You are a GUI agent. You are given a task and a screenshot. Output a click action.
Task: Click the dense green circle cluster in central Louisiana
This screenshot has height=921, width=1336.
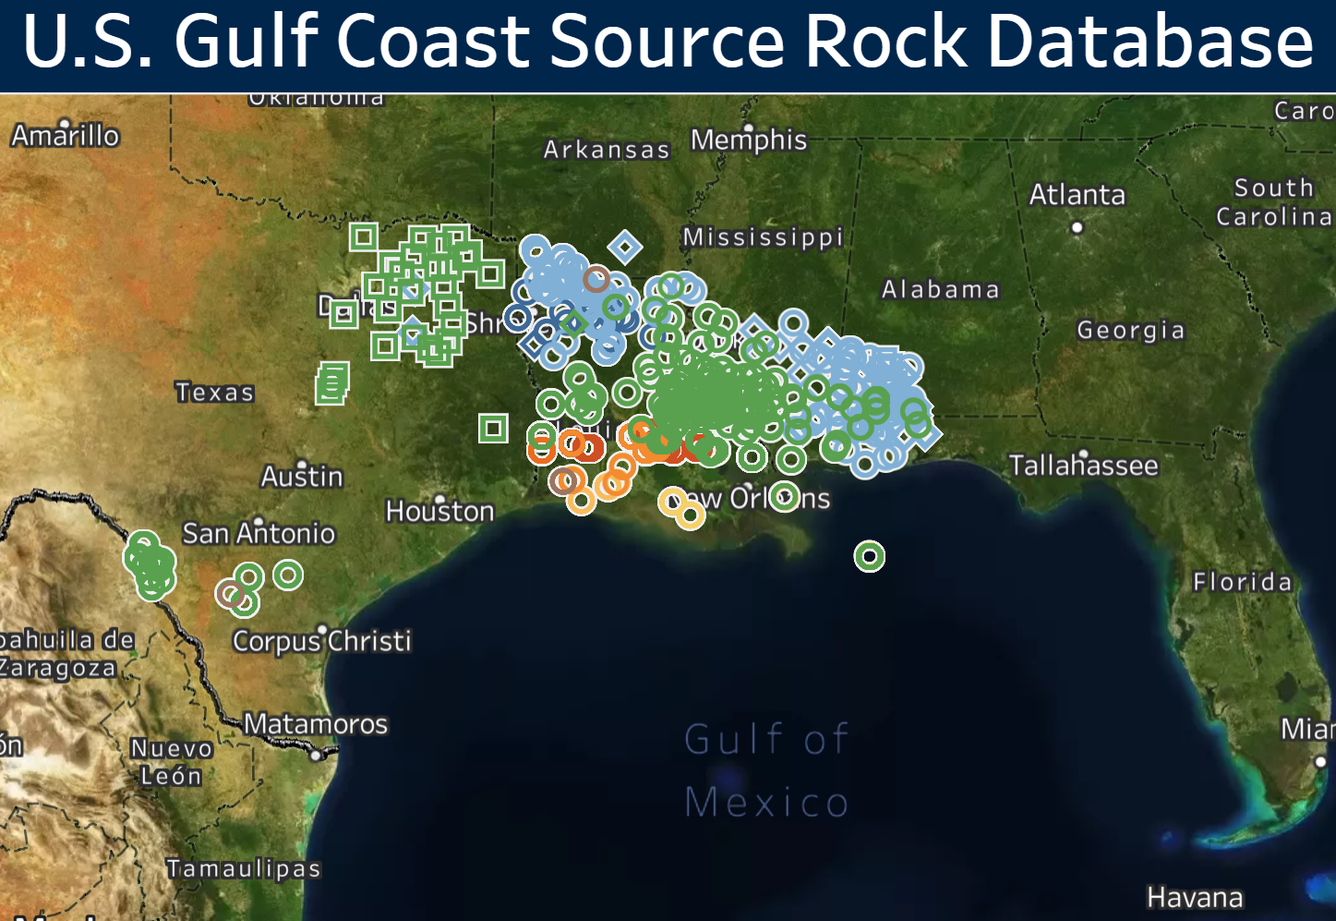710,400
